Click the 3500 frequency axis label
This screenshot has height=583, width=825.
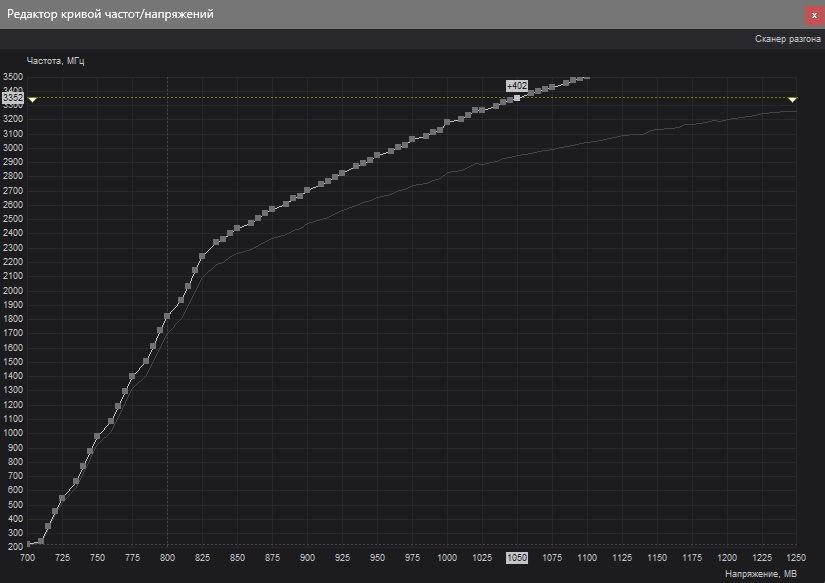[x=13, y=77]
